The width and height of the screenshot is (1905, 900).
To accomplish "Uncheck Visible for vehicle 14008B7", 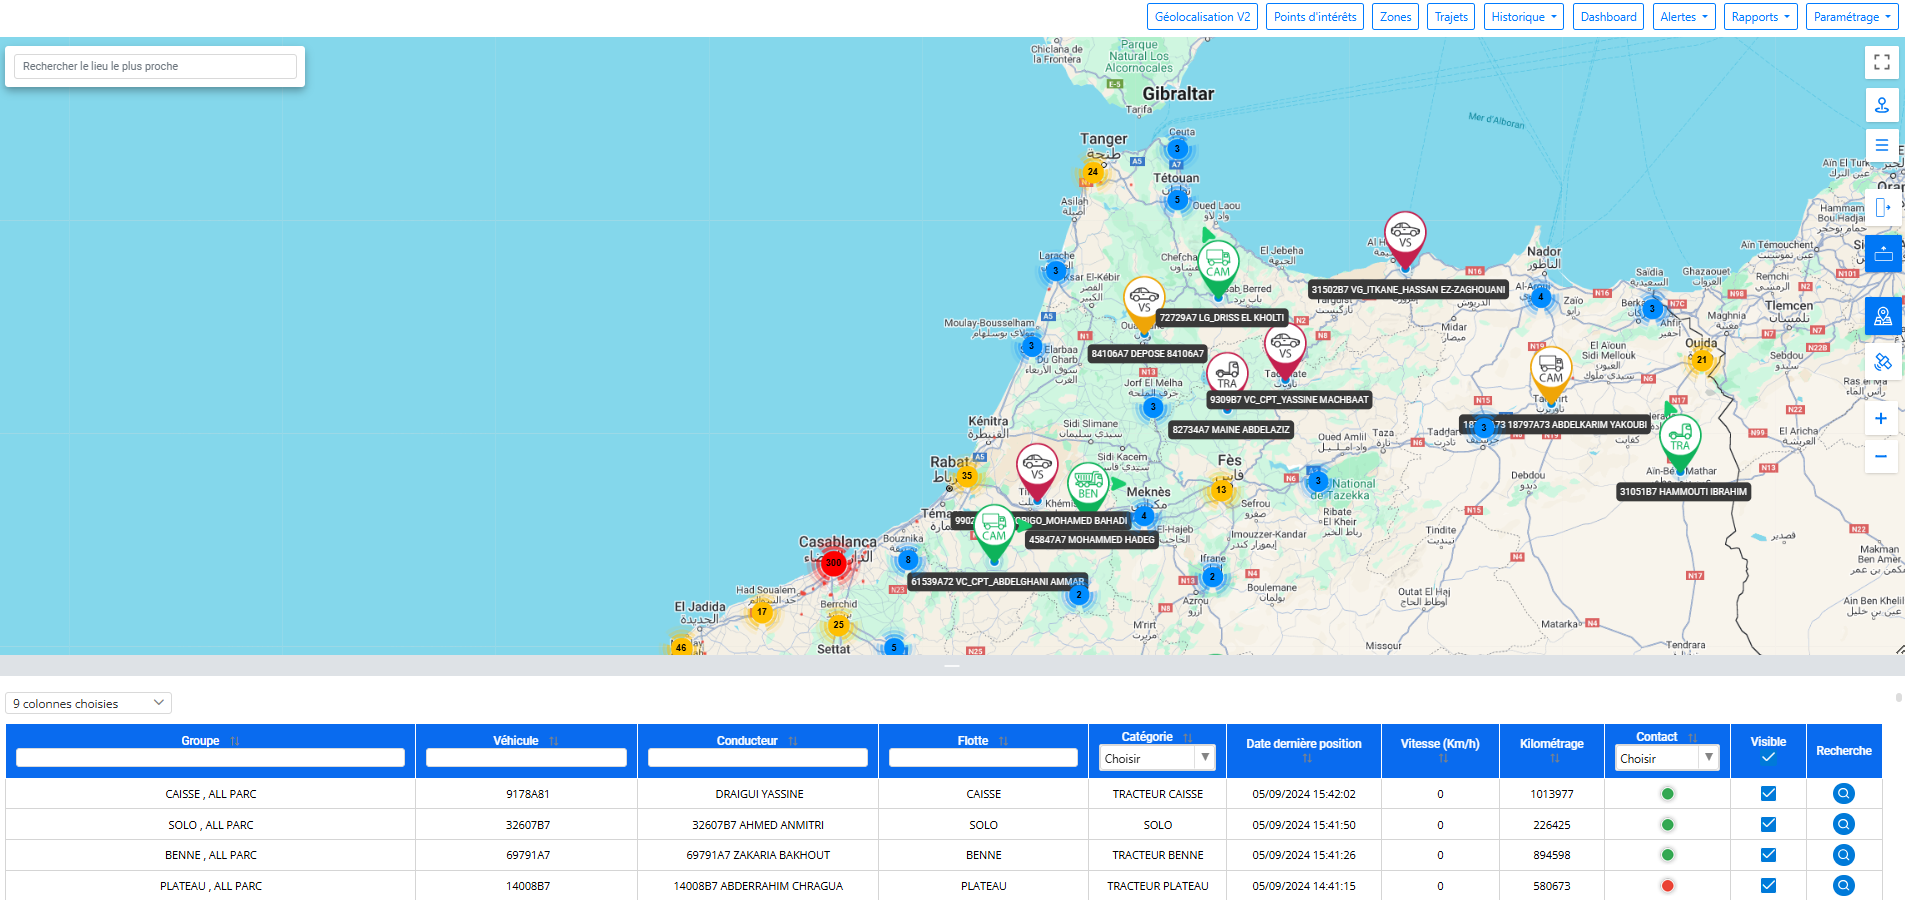I will pyautogui.click(x=1768, y=886).
